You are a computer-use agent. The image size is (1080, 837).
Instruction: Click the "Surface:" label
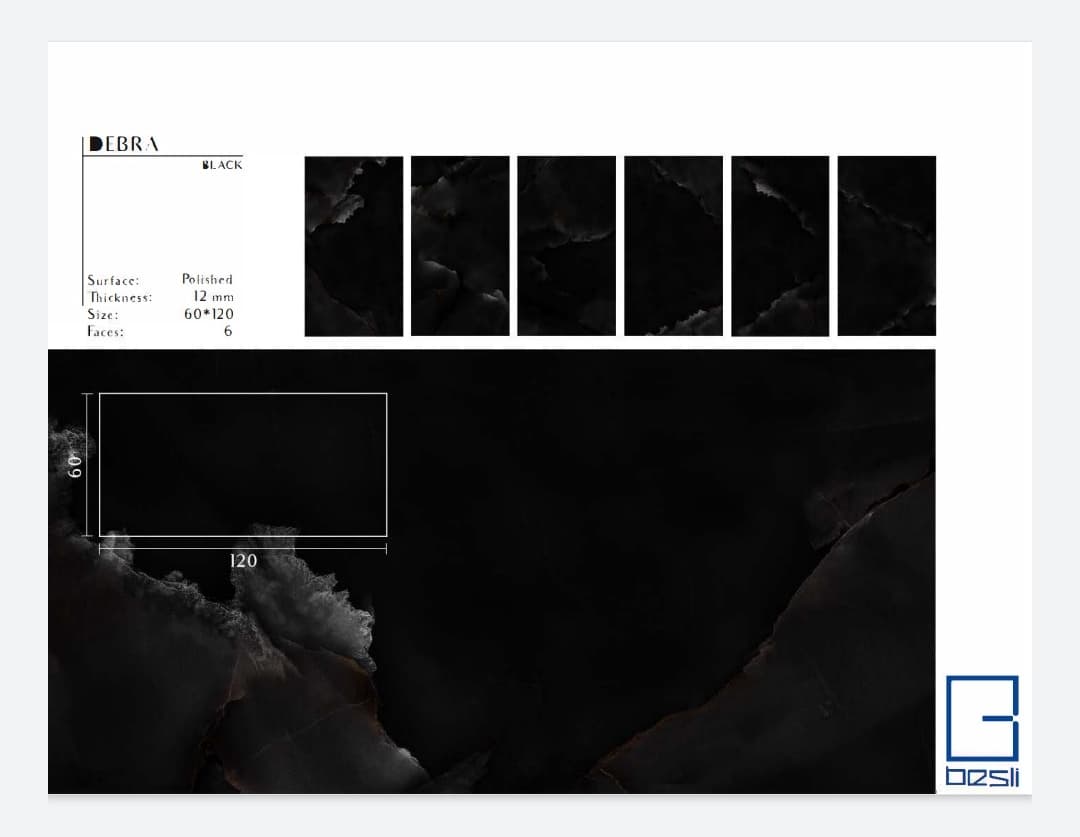(x=113, y=280)
